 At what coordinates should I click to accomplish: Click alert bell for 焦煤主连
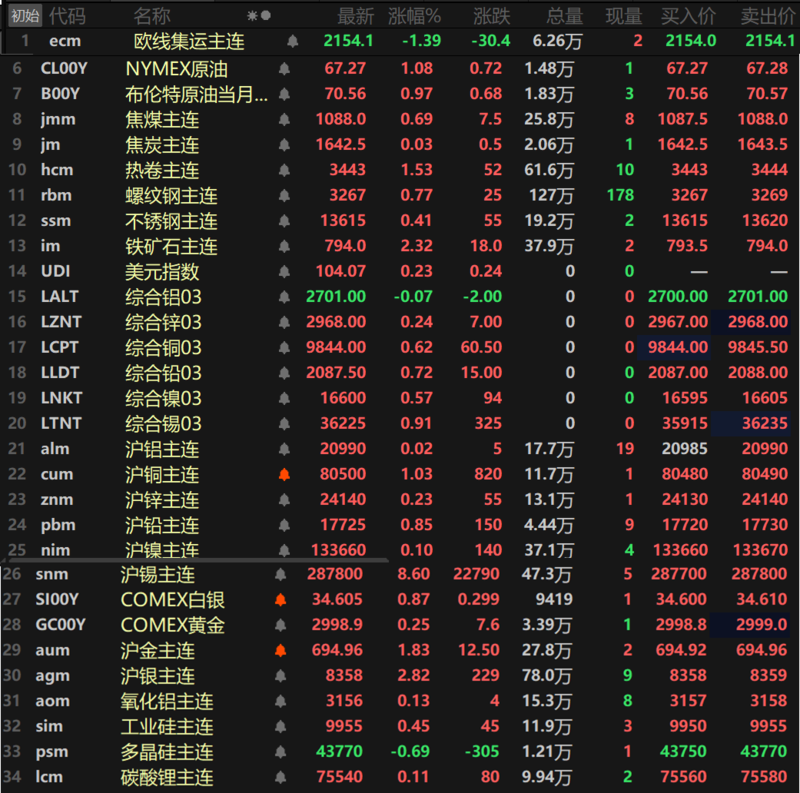coord(284,119)
